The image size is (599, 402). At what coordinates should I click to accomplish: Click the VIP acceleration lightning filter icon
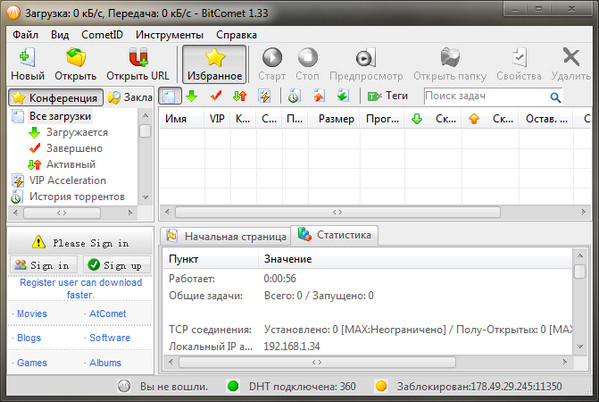(x=264, y=96)
